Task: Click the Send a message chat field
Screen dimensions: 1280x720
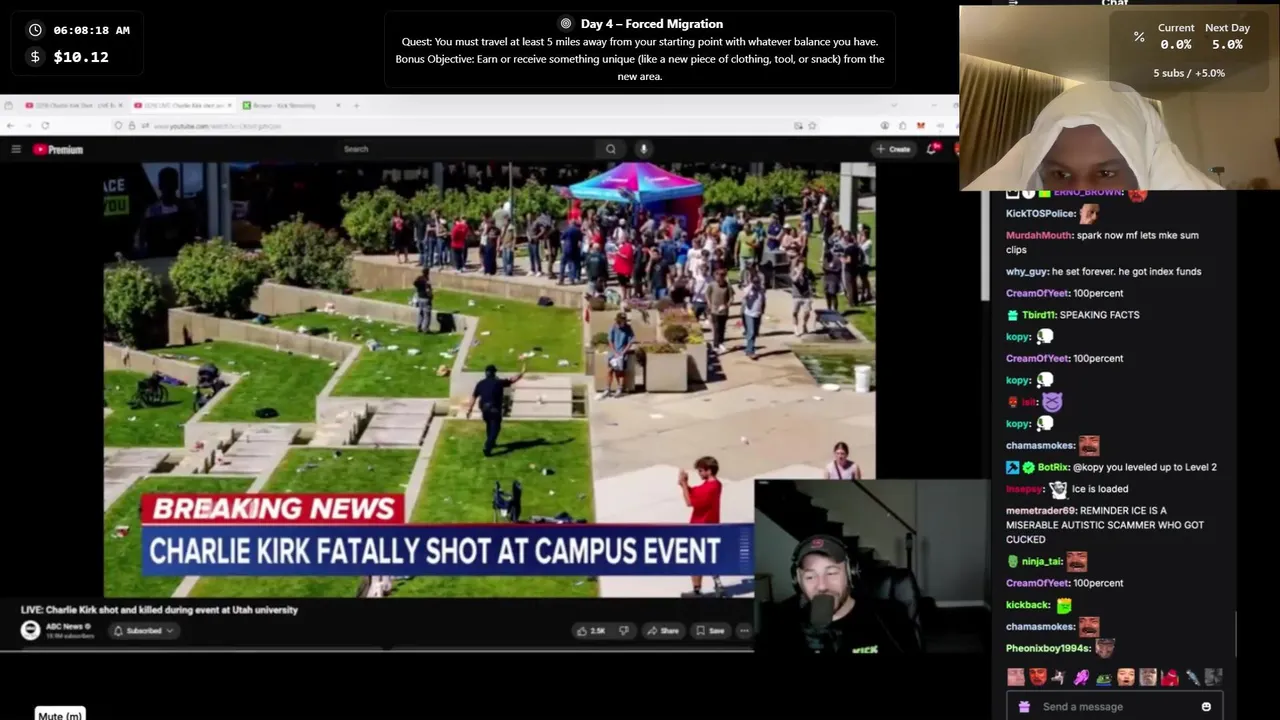Action: tap(1112, 707)
